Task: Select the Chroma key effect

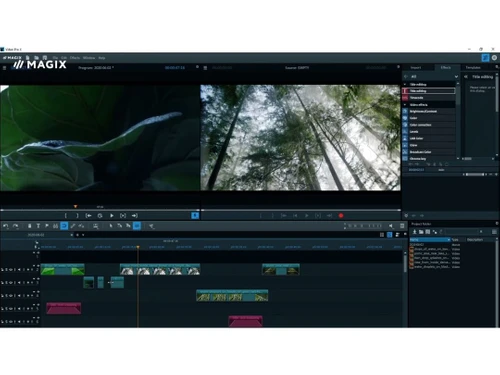Action: [x=429, y=159]
